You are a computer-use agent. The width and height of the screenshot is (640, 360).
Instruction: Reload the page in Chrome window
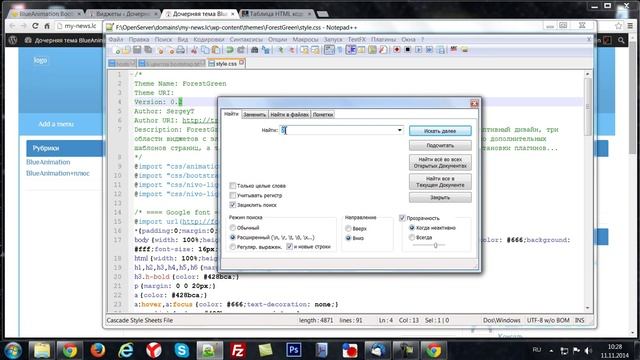click(35, 26)
